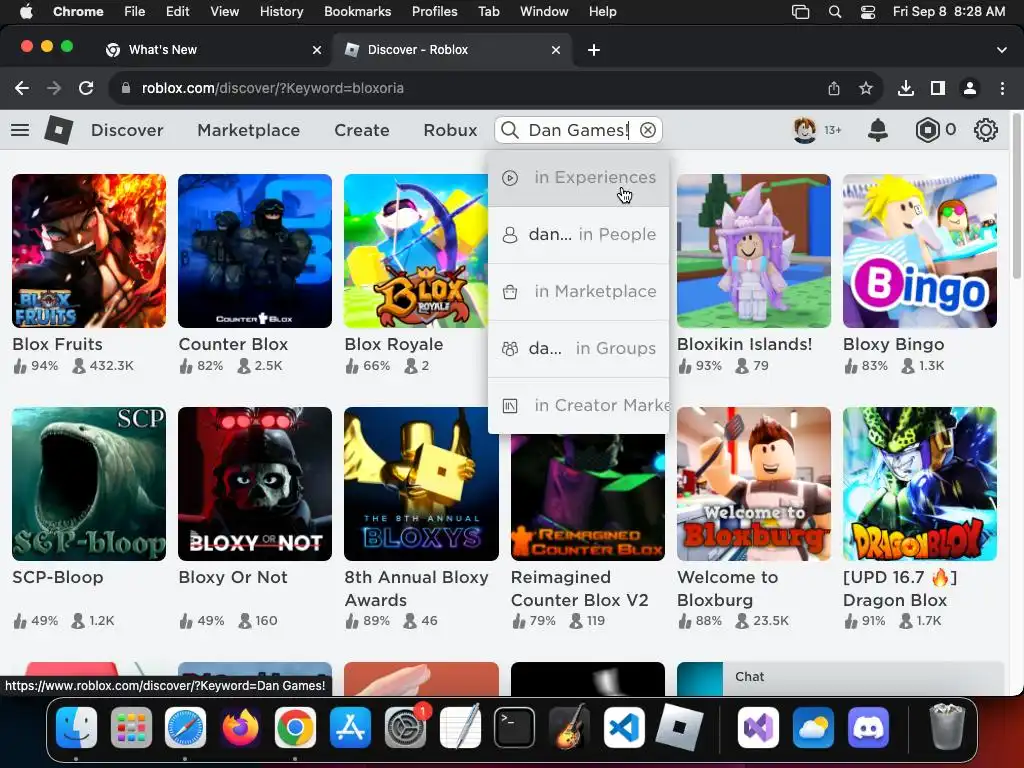The width and height of the screenshot is (1024, 768).
Task: Reload the current page
Action: 86,88
